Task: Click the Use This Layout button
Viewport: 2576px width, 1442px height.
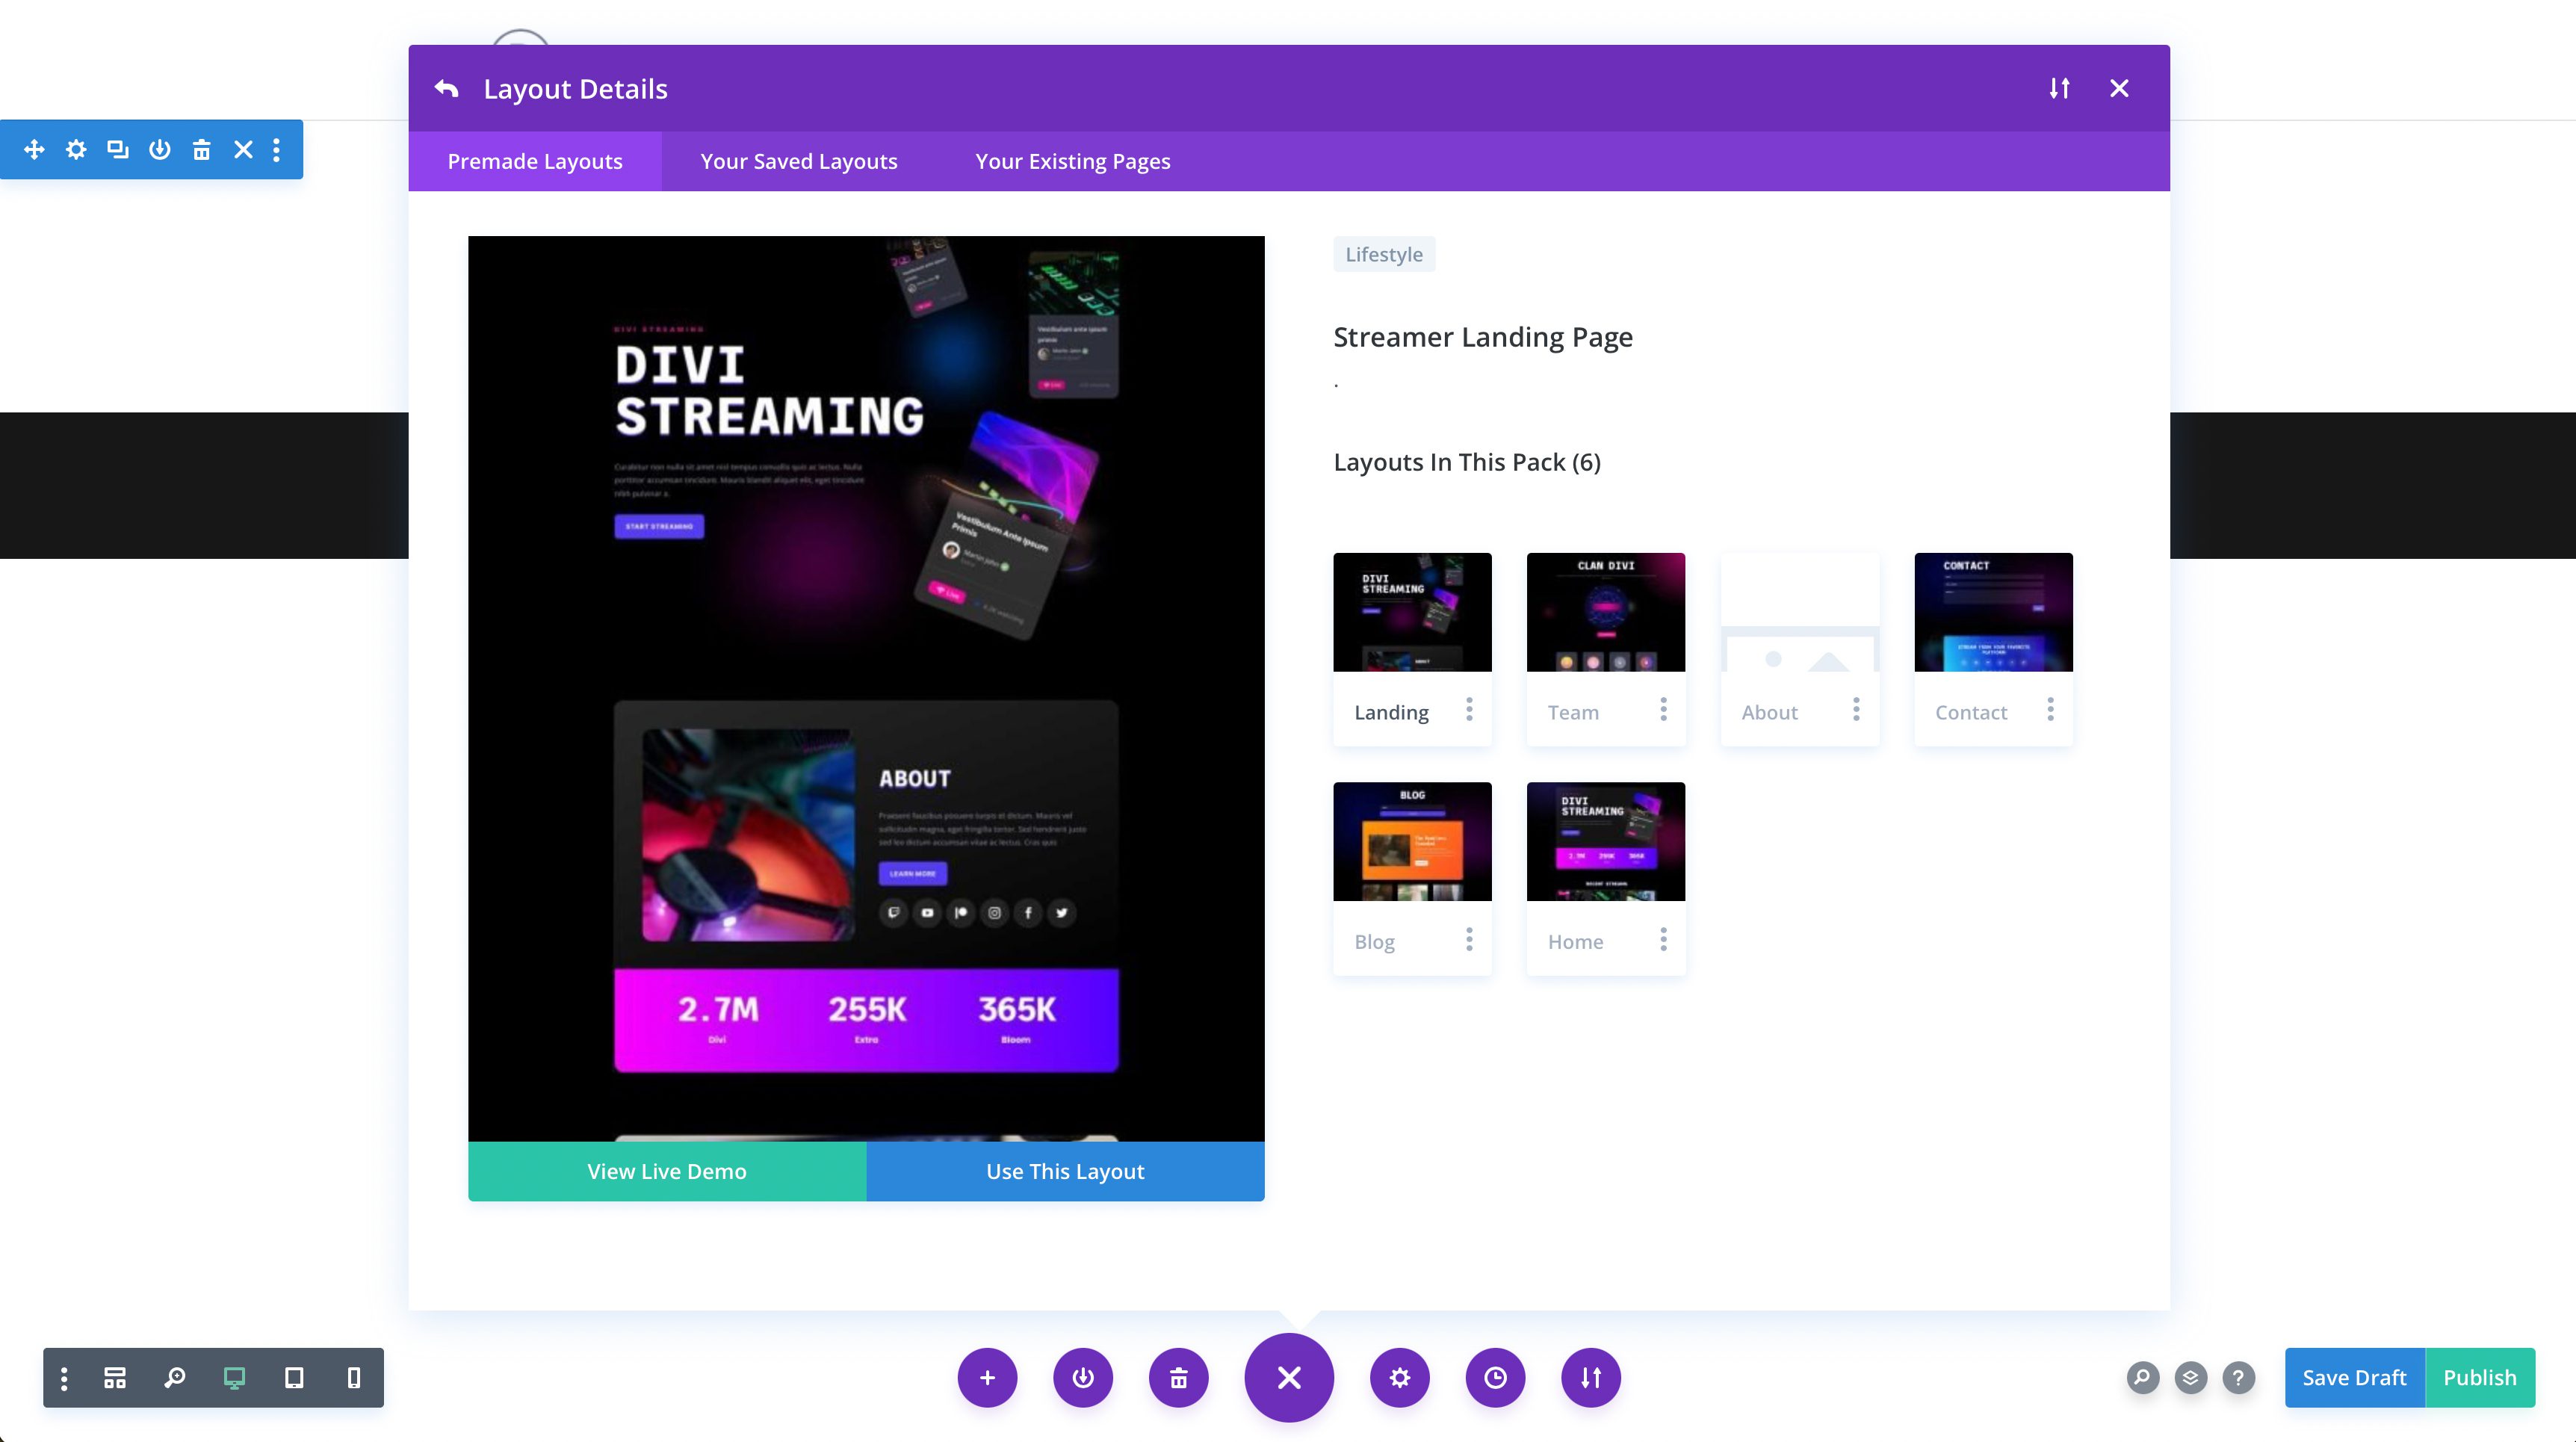Action: tap(1064, 1171)
